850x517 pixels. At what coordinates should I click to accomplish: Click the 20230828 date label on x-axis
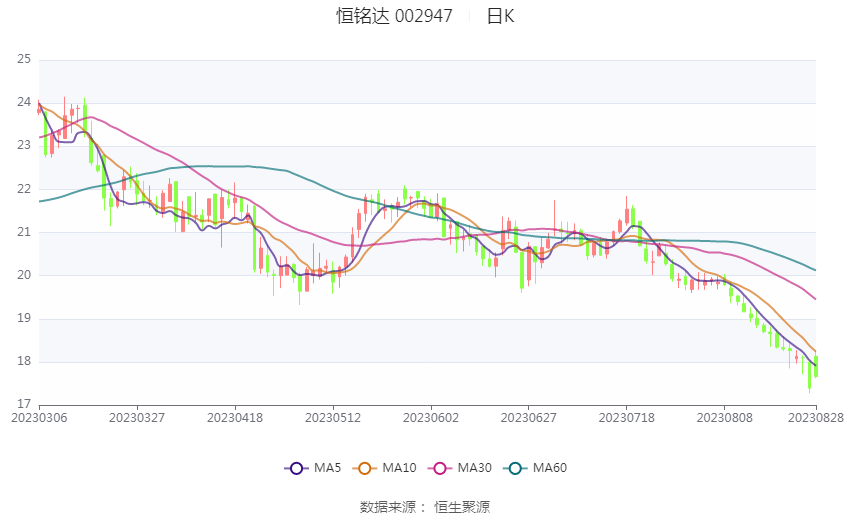[x=815, y=418]
